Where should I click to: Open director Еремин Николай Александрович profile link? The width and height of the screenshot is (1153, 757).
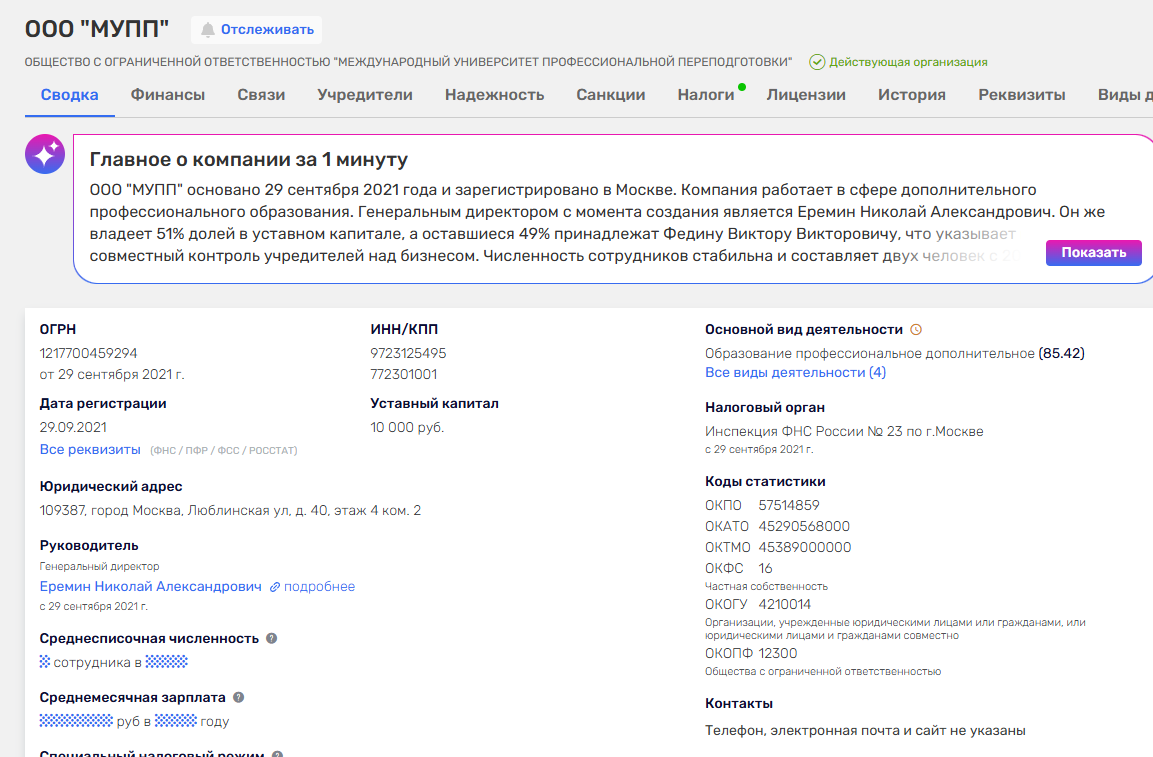pos(151,587)
